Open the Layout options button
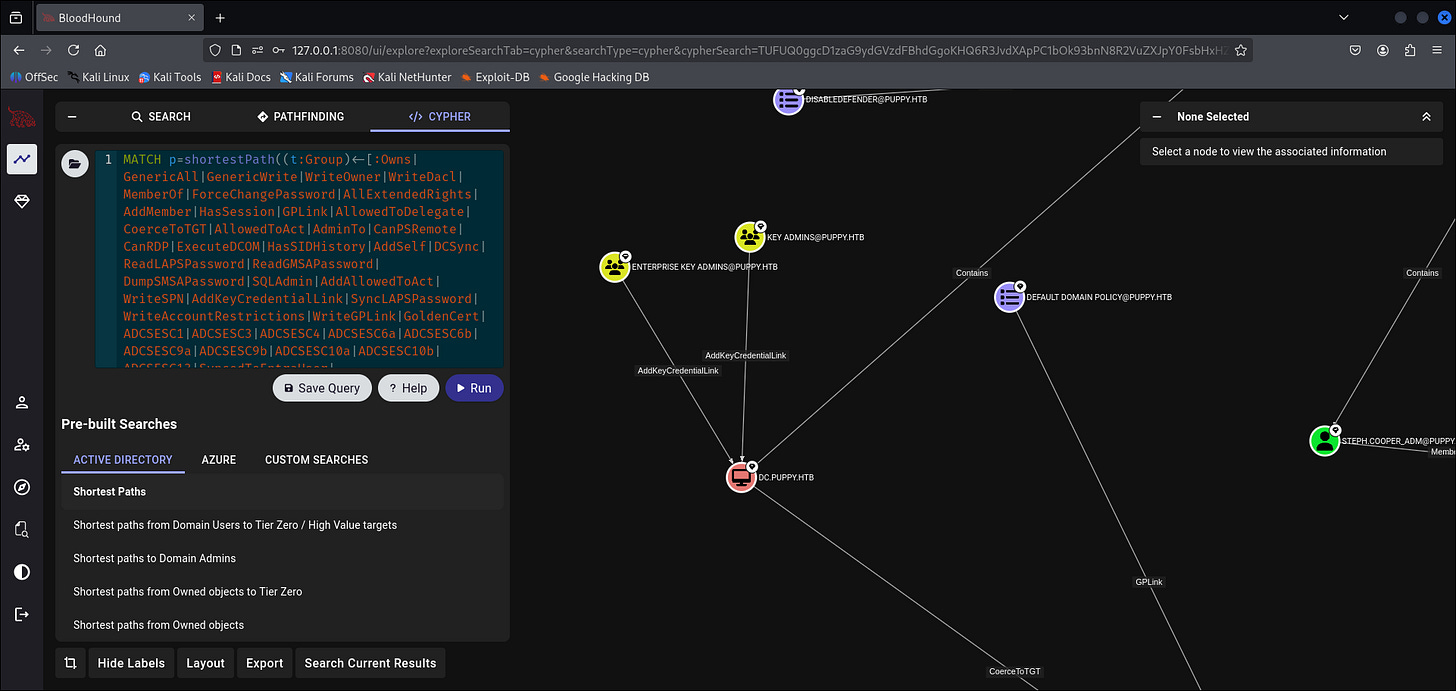1456x691 pixels. coord(205,663)
